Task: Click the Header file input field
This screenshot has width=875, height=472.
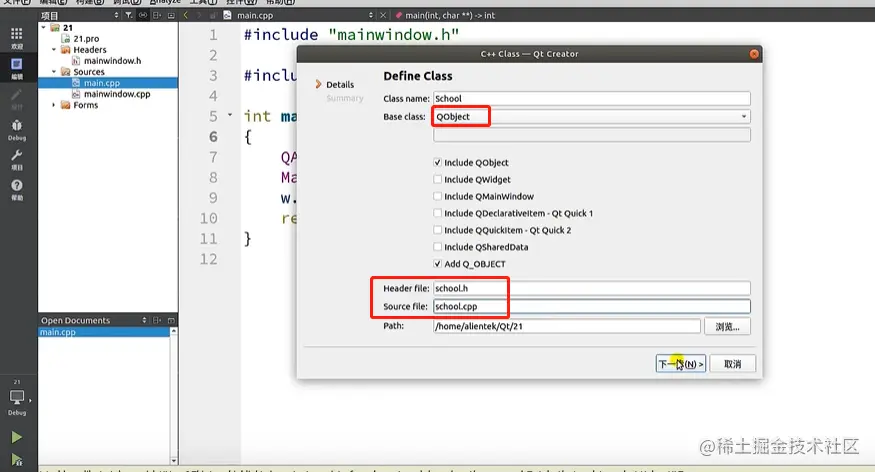Action: (592, 288)
